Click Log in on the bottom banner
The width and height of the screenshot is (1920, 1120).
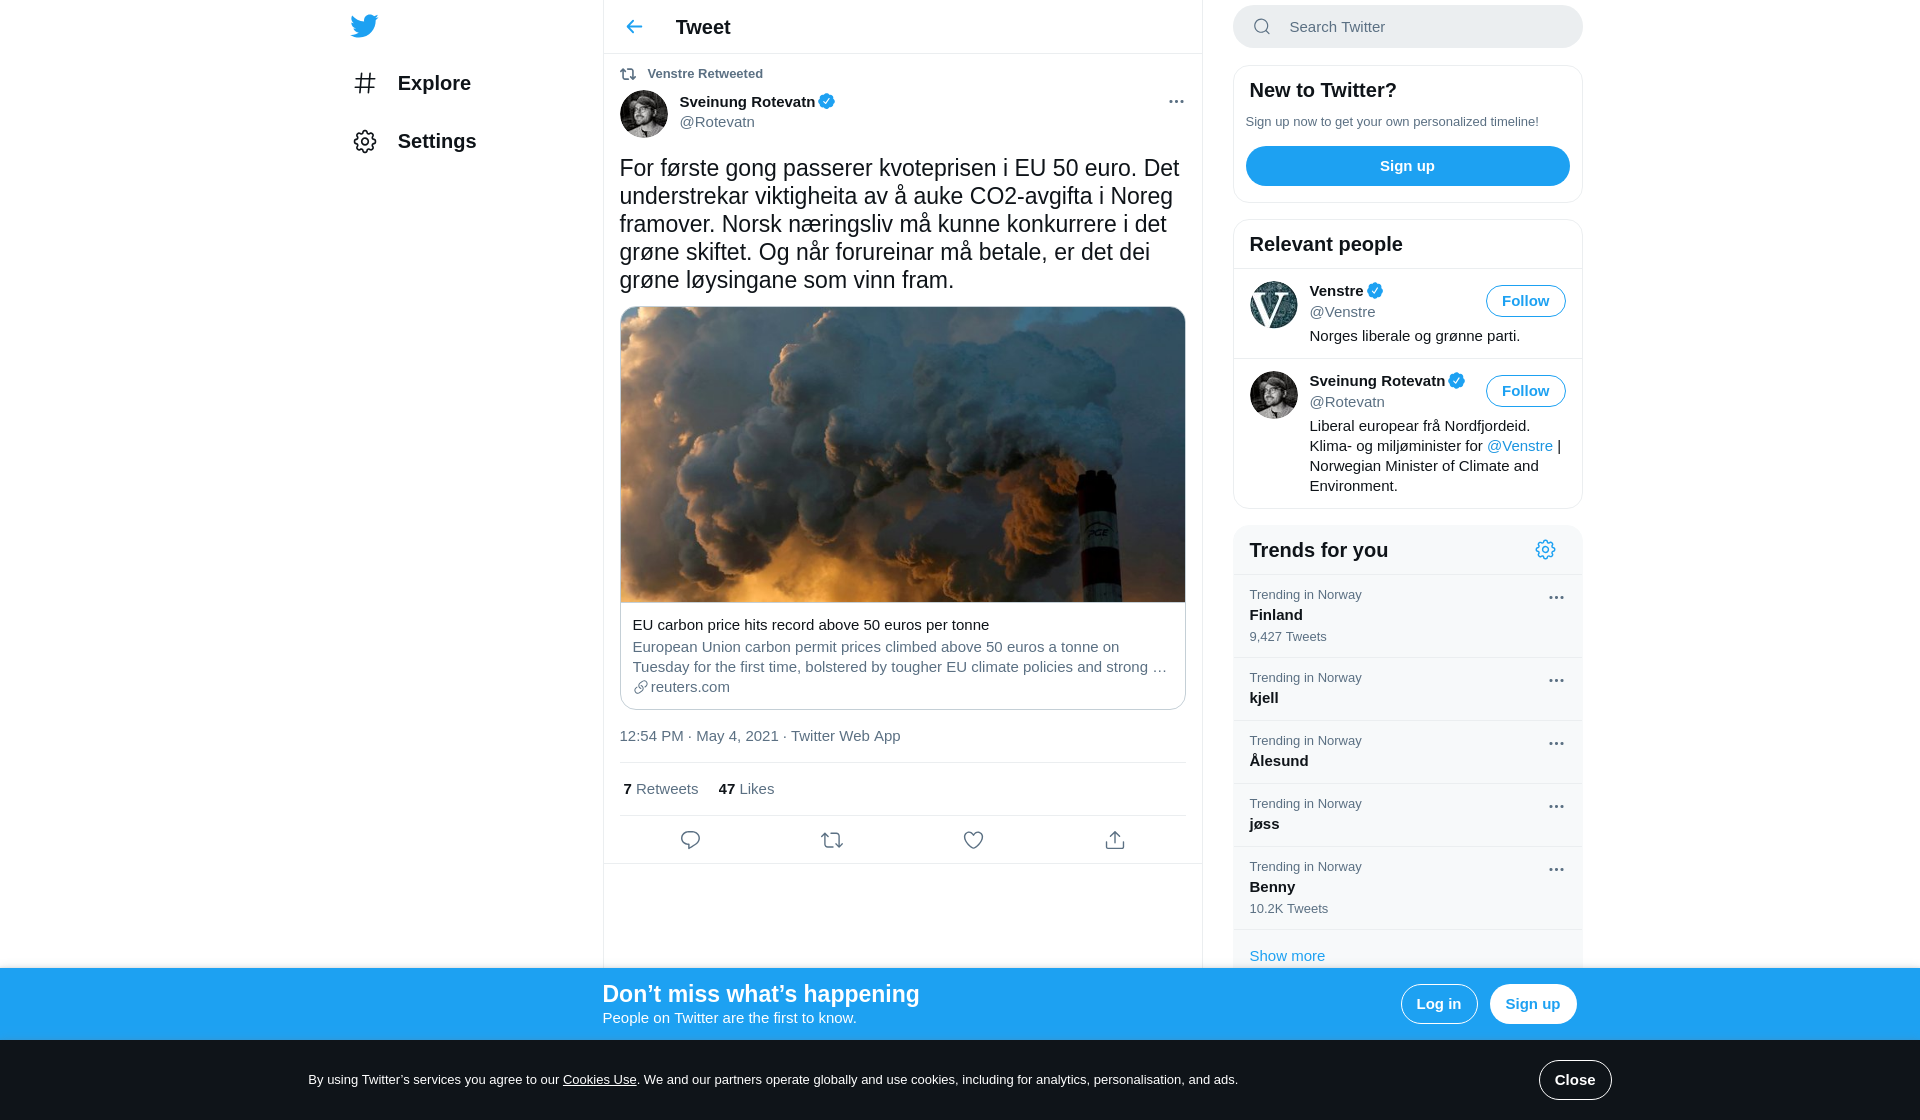click(1439, 1004)
